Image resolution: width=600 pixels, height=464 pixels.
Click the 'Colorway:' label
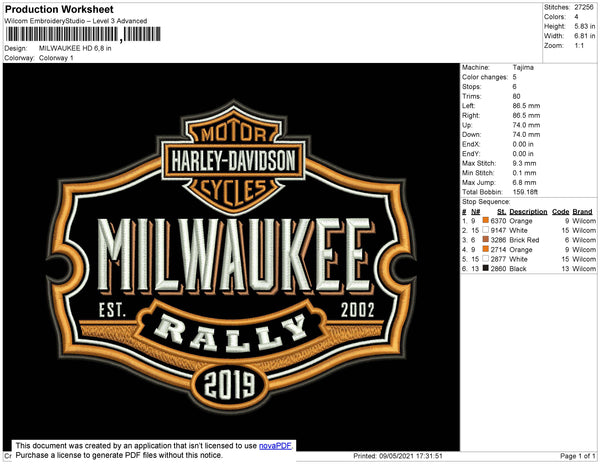[x=19, y=58]
